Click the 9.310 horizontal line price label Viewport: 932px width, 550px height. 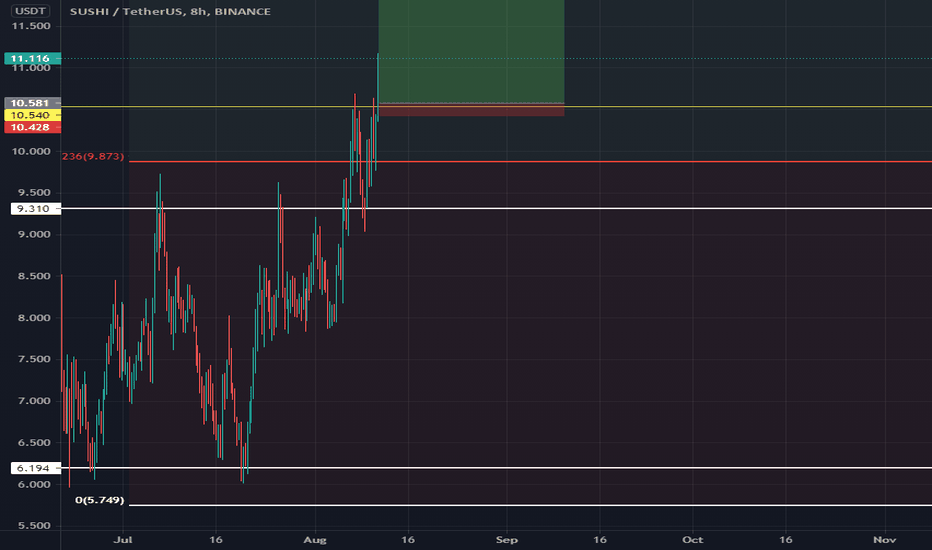[x=35, y=209]
